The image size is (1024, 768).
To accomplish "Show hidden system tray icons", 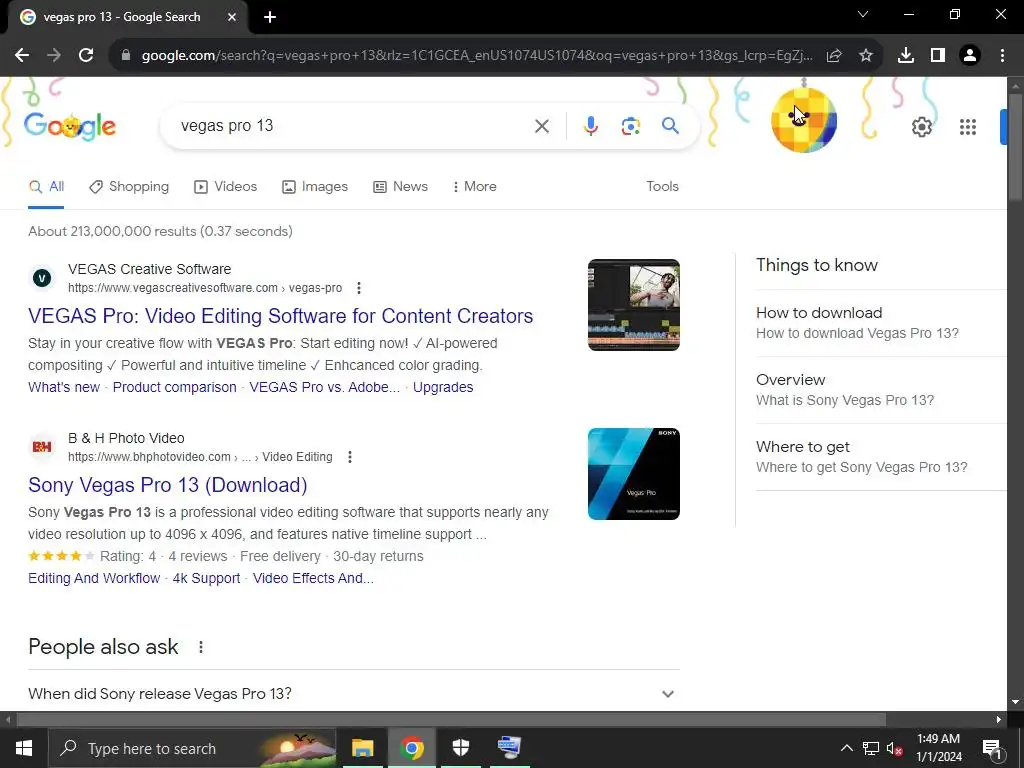I will (846, 748).
